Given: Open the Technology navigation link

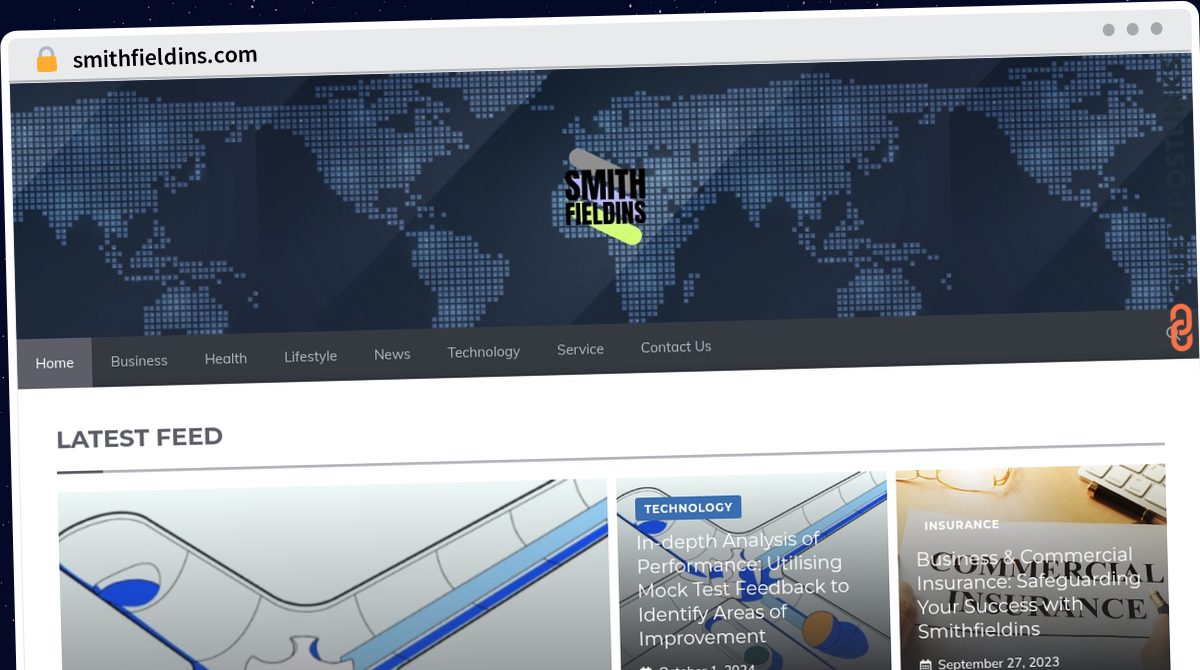Looking at the screenshot, I should tap(484, 352).
